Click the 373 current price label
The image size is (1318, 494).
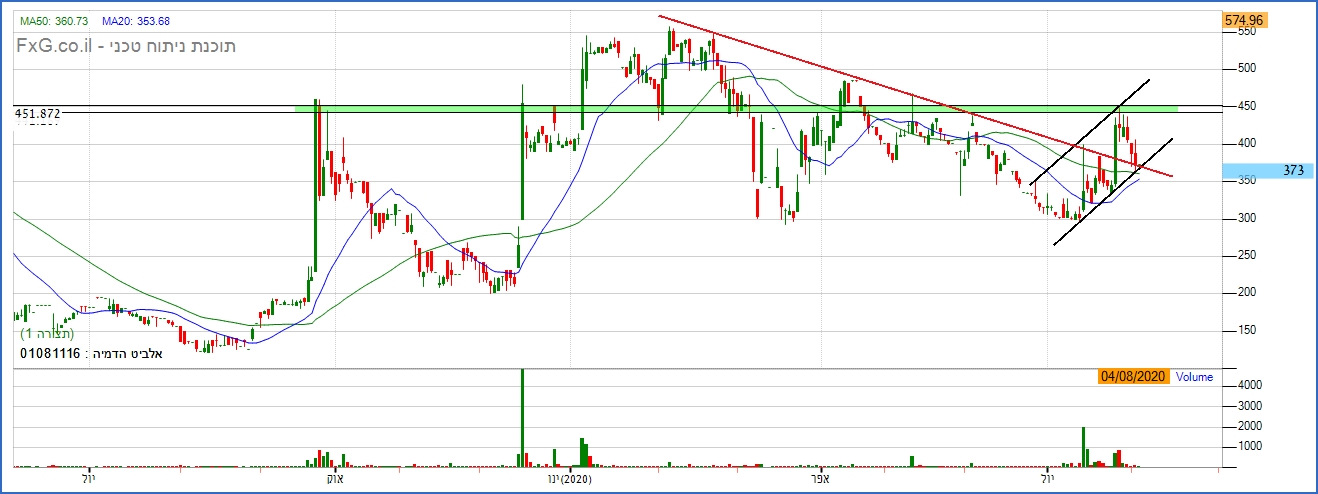click(1265, 171)
